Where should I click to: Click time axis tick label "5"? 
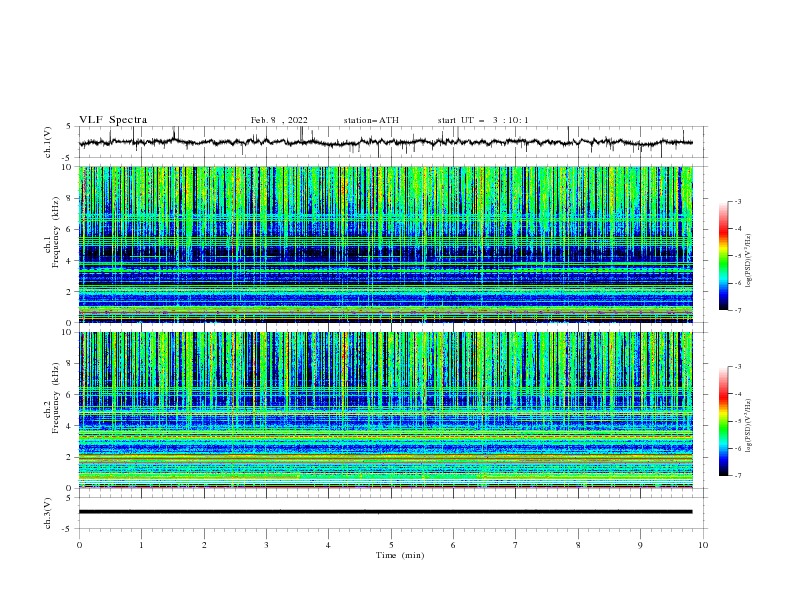391,545
